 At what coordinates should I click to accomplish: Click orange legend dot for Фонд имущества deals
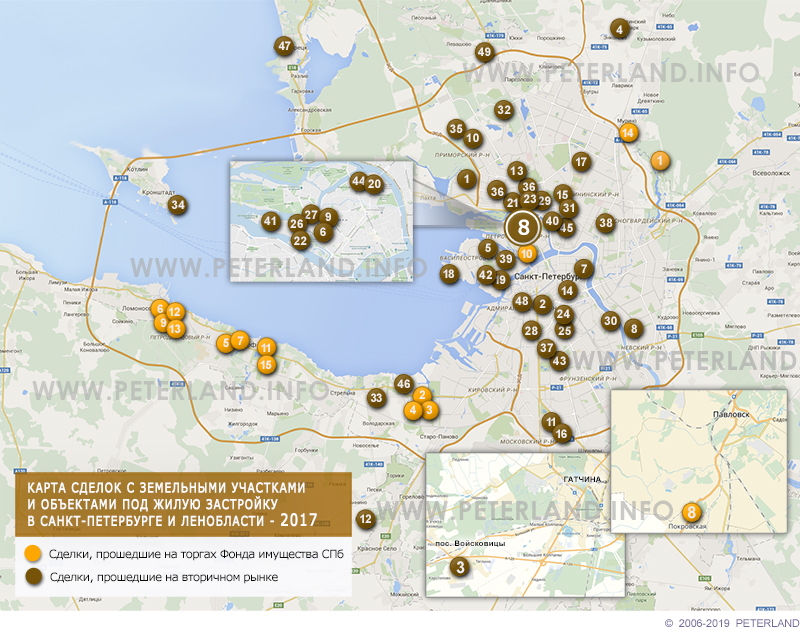coord(34,553)
